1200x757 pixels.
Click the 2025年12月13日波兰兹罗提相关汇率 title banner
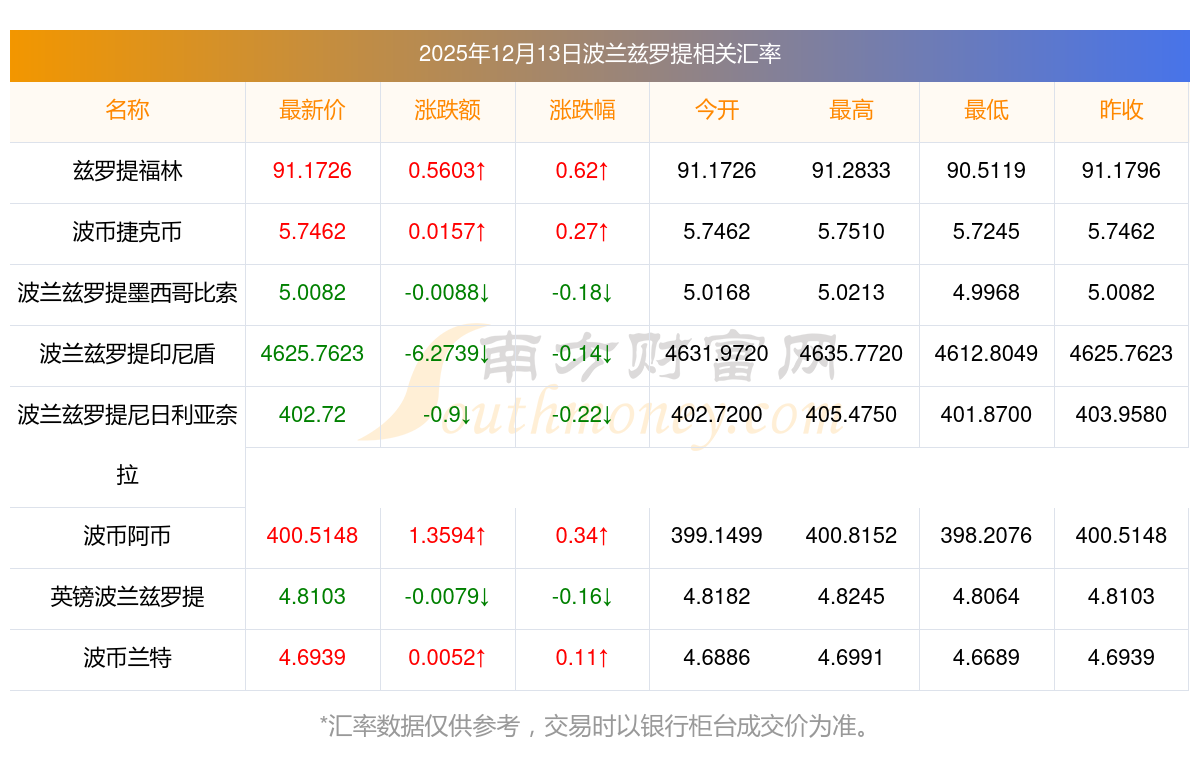click(600, 54)
